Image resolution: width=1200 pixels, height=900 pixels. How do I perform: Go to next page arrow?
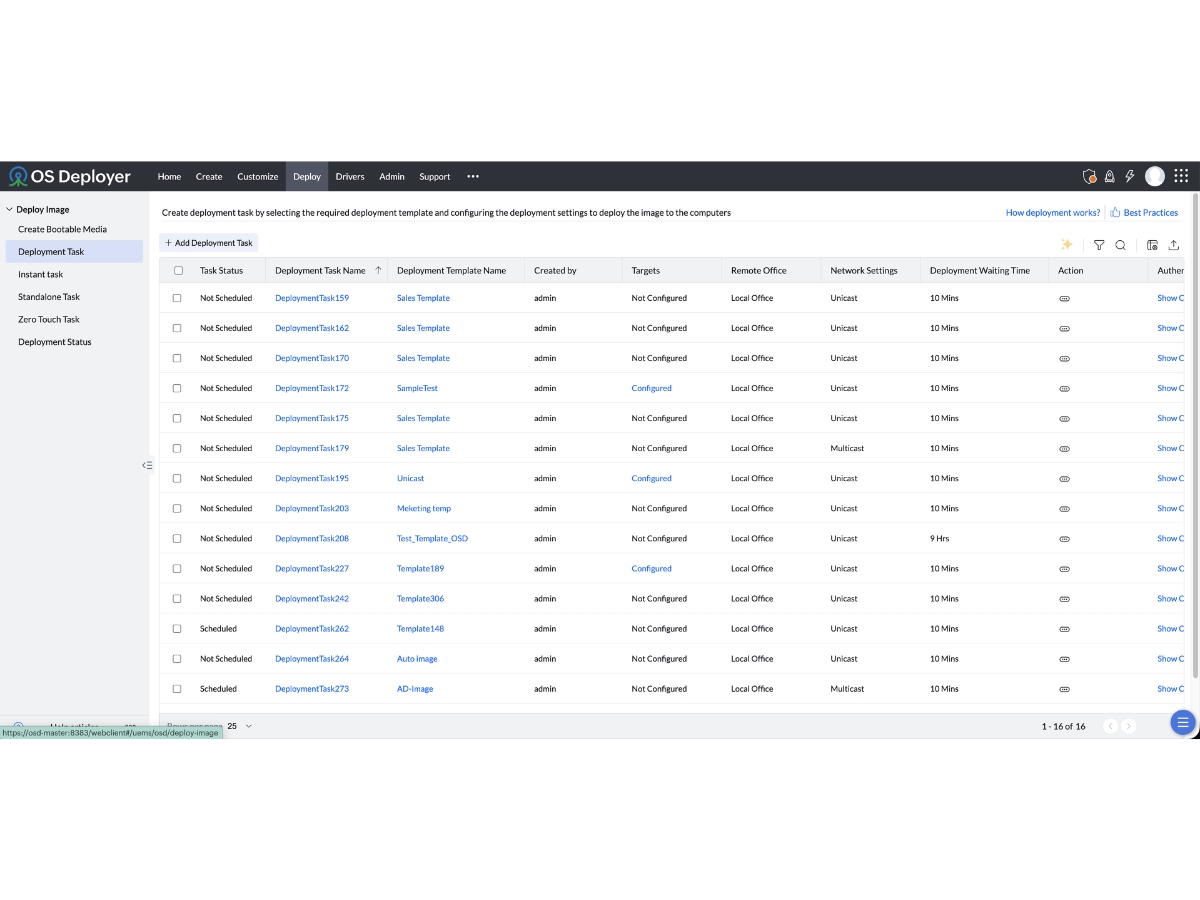click(x=1129, y=726)
